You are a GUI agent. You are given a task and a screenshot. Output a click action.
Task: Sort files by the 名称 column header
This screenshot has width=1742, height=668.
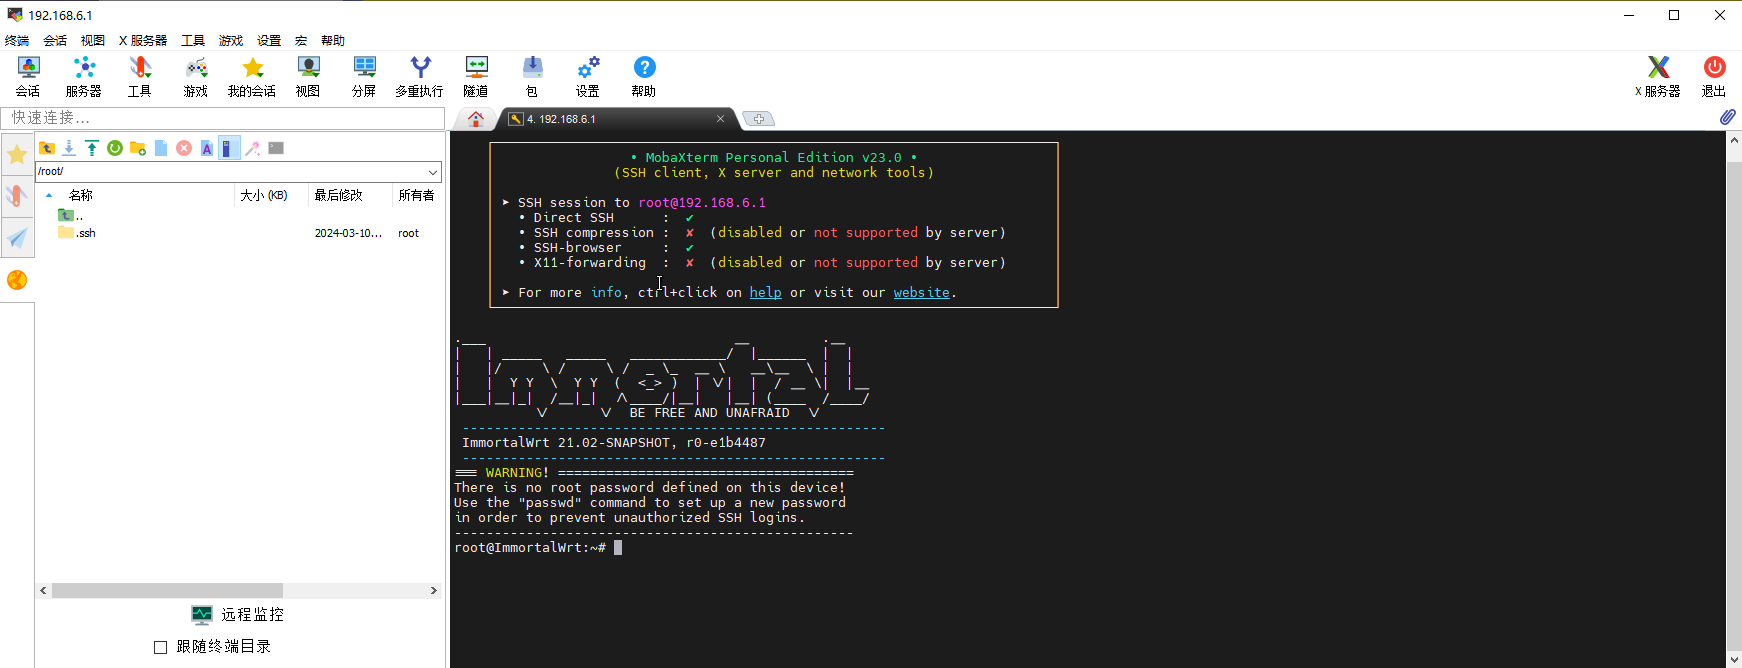tap(81, 195)
